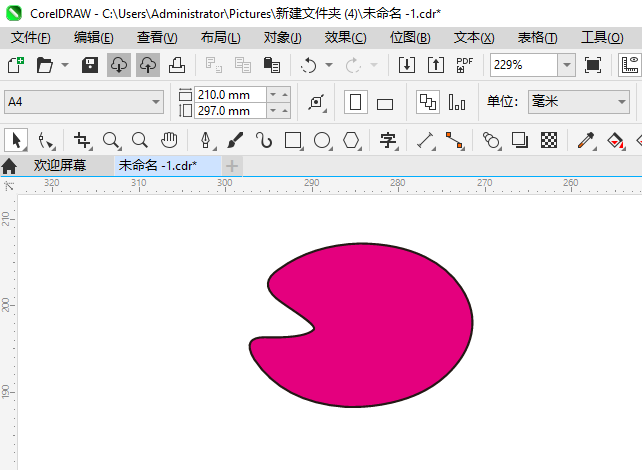Select the Connector tool
This screenshot has height=470, width=642.
454,140
